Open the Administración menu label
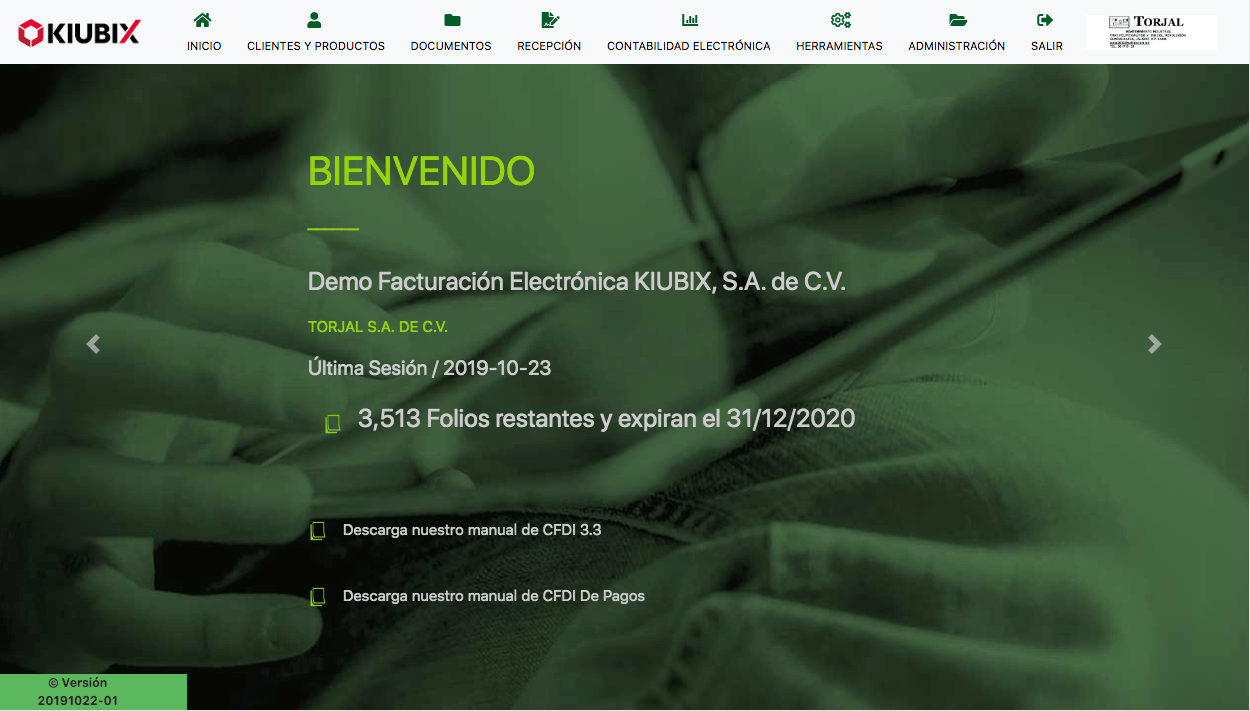Screen dimensions: 1250x711 click(x=957, y=46)
